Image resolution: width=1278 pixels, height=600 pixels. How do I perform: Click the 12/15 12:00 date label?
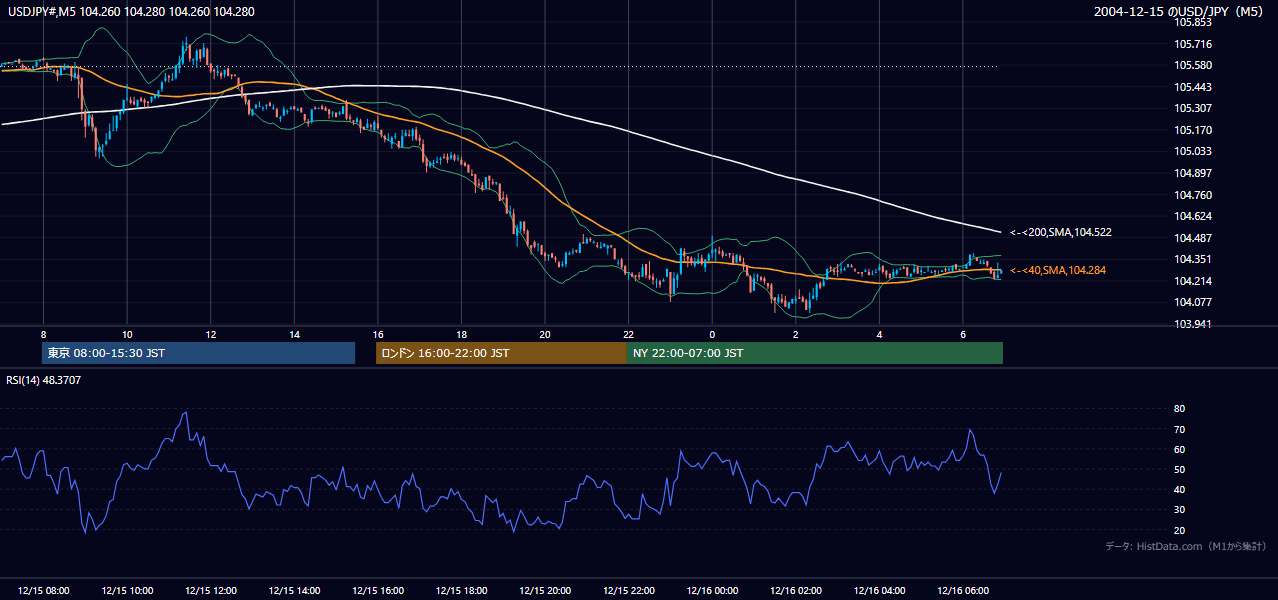pos(210,591)
